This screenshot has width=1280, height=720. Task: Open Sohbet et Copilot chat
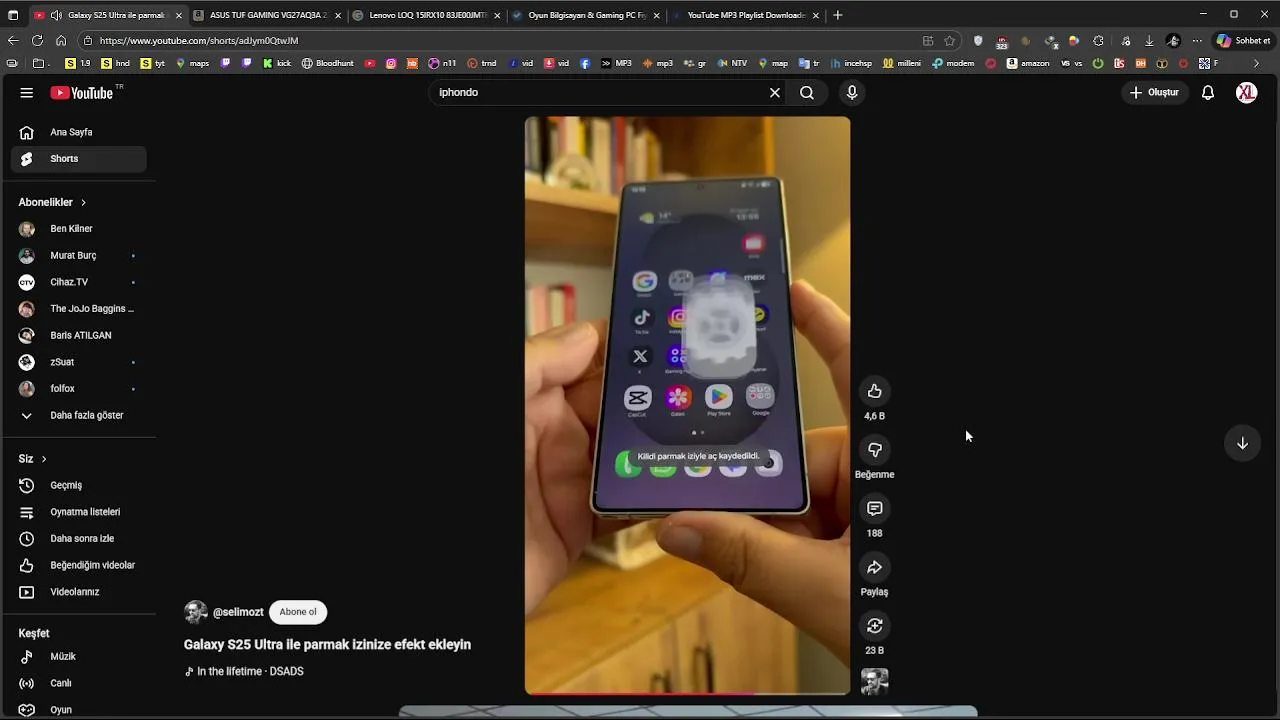click(1243, 41)
